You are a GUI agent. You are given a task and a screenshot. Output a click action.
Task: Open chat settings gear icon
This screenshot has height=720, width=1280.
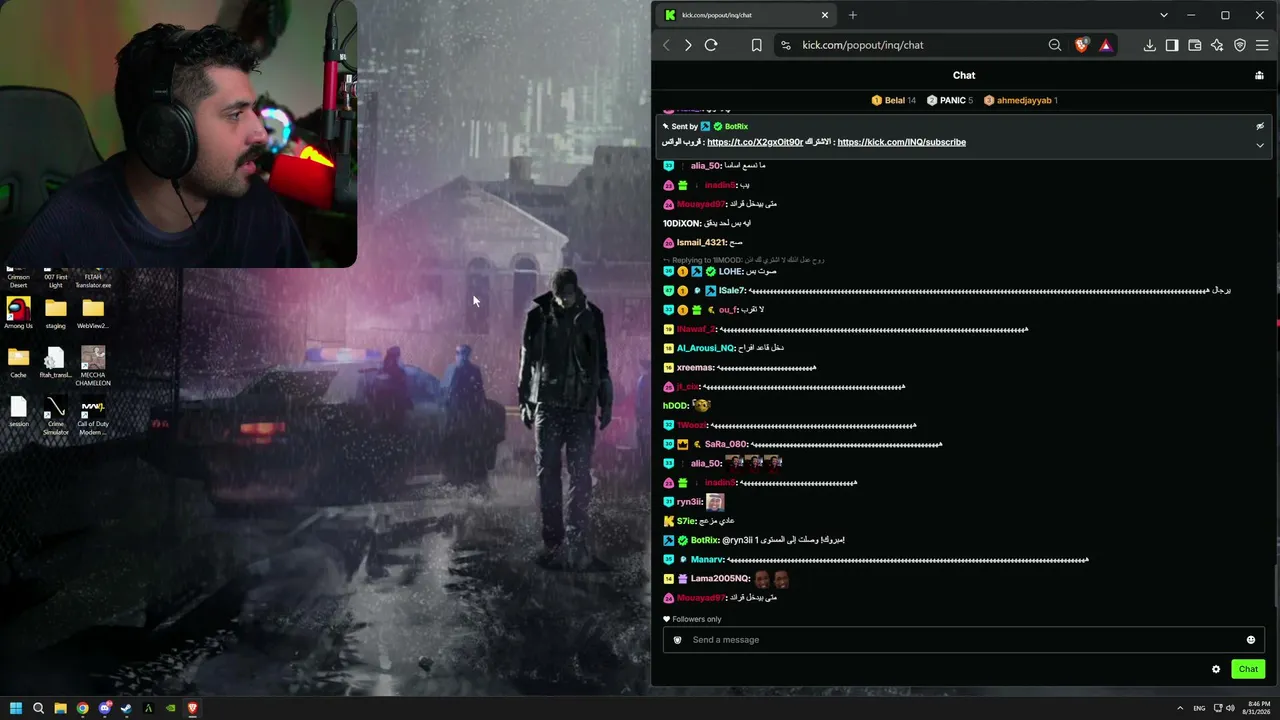tap(1216, 669)
